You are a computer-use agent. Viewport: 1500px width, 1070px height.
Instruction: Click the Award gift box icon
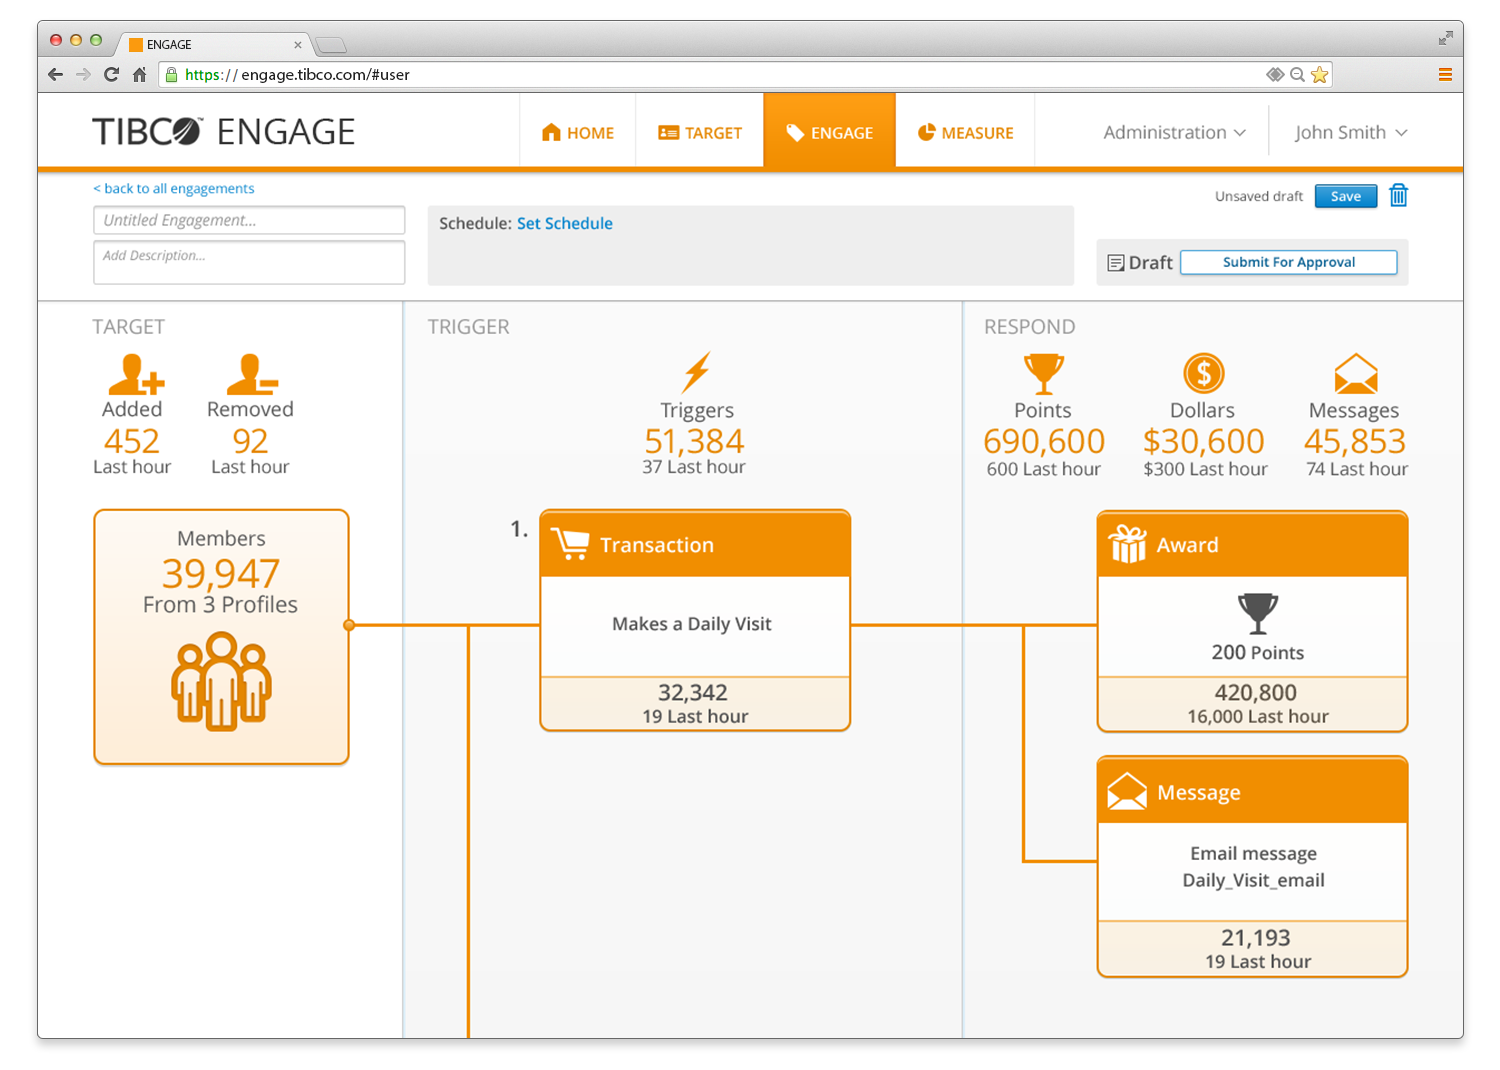coord(1127,544)
